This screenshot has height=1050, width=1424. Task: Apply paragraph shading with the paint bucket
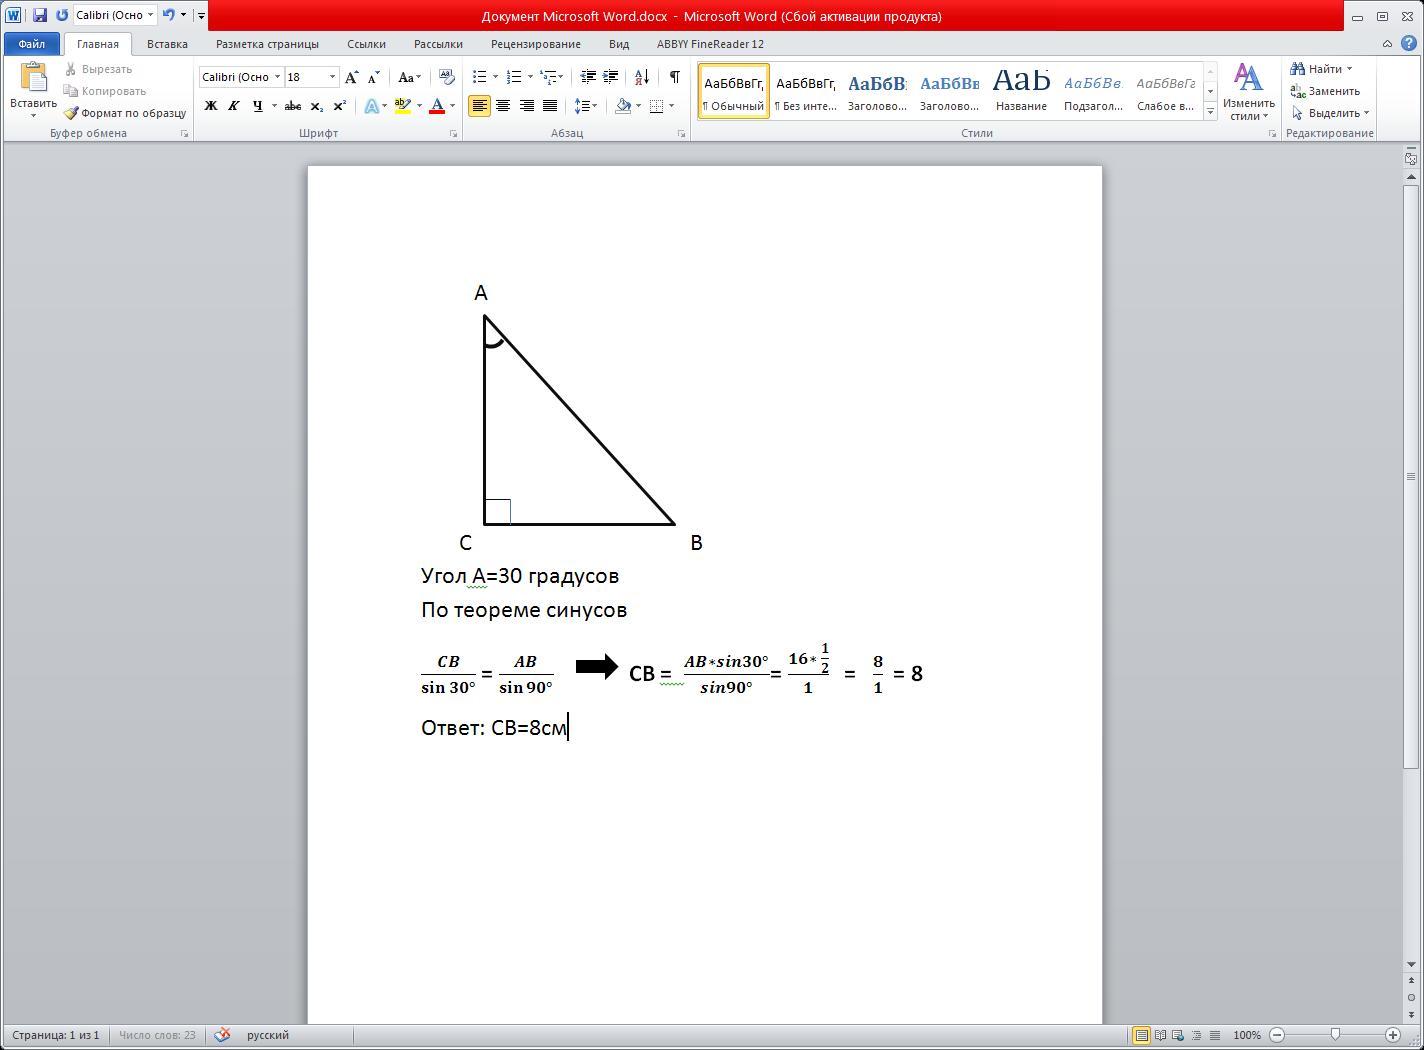tap(623, 106)
